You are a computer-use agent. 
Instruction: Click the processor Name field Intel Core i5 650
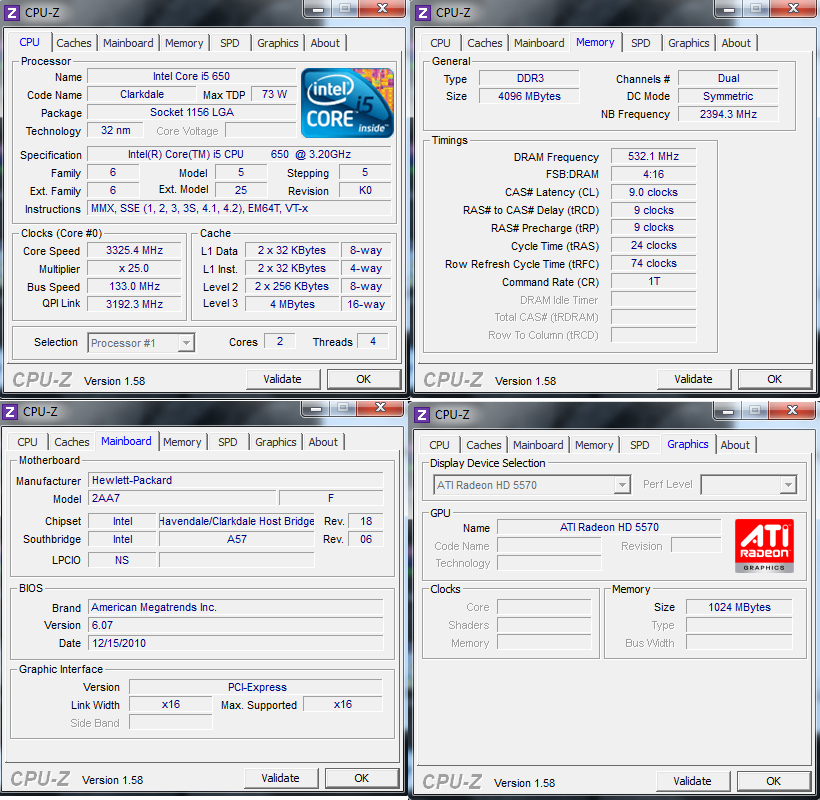pyautogui.click(x=191, y=76)
